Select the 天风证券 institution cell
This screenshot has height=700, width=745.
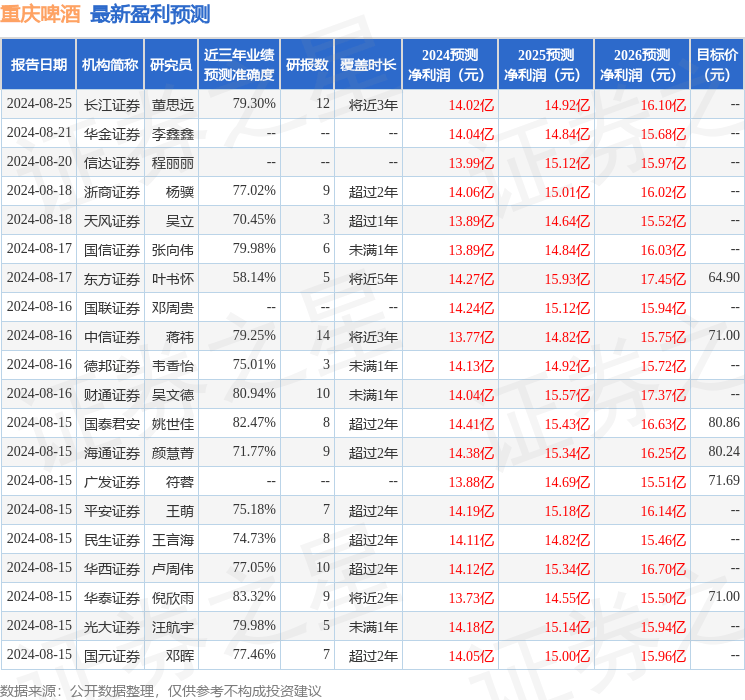112,221
